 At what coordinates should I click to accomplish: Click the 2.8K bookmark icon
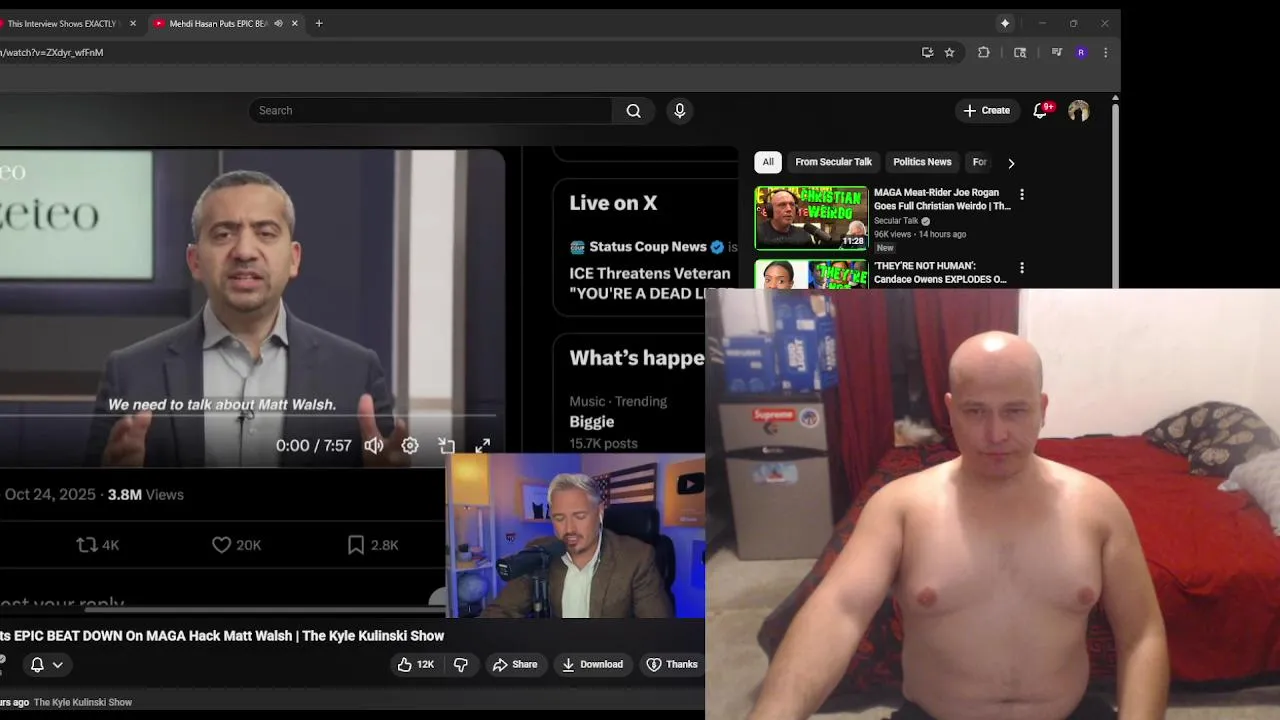pos(355,545)
